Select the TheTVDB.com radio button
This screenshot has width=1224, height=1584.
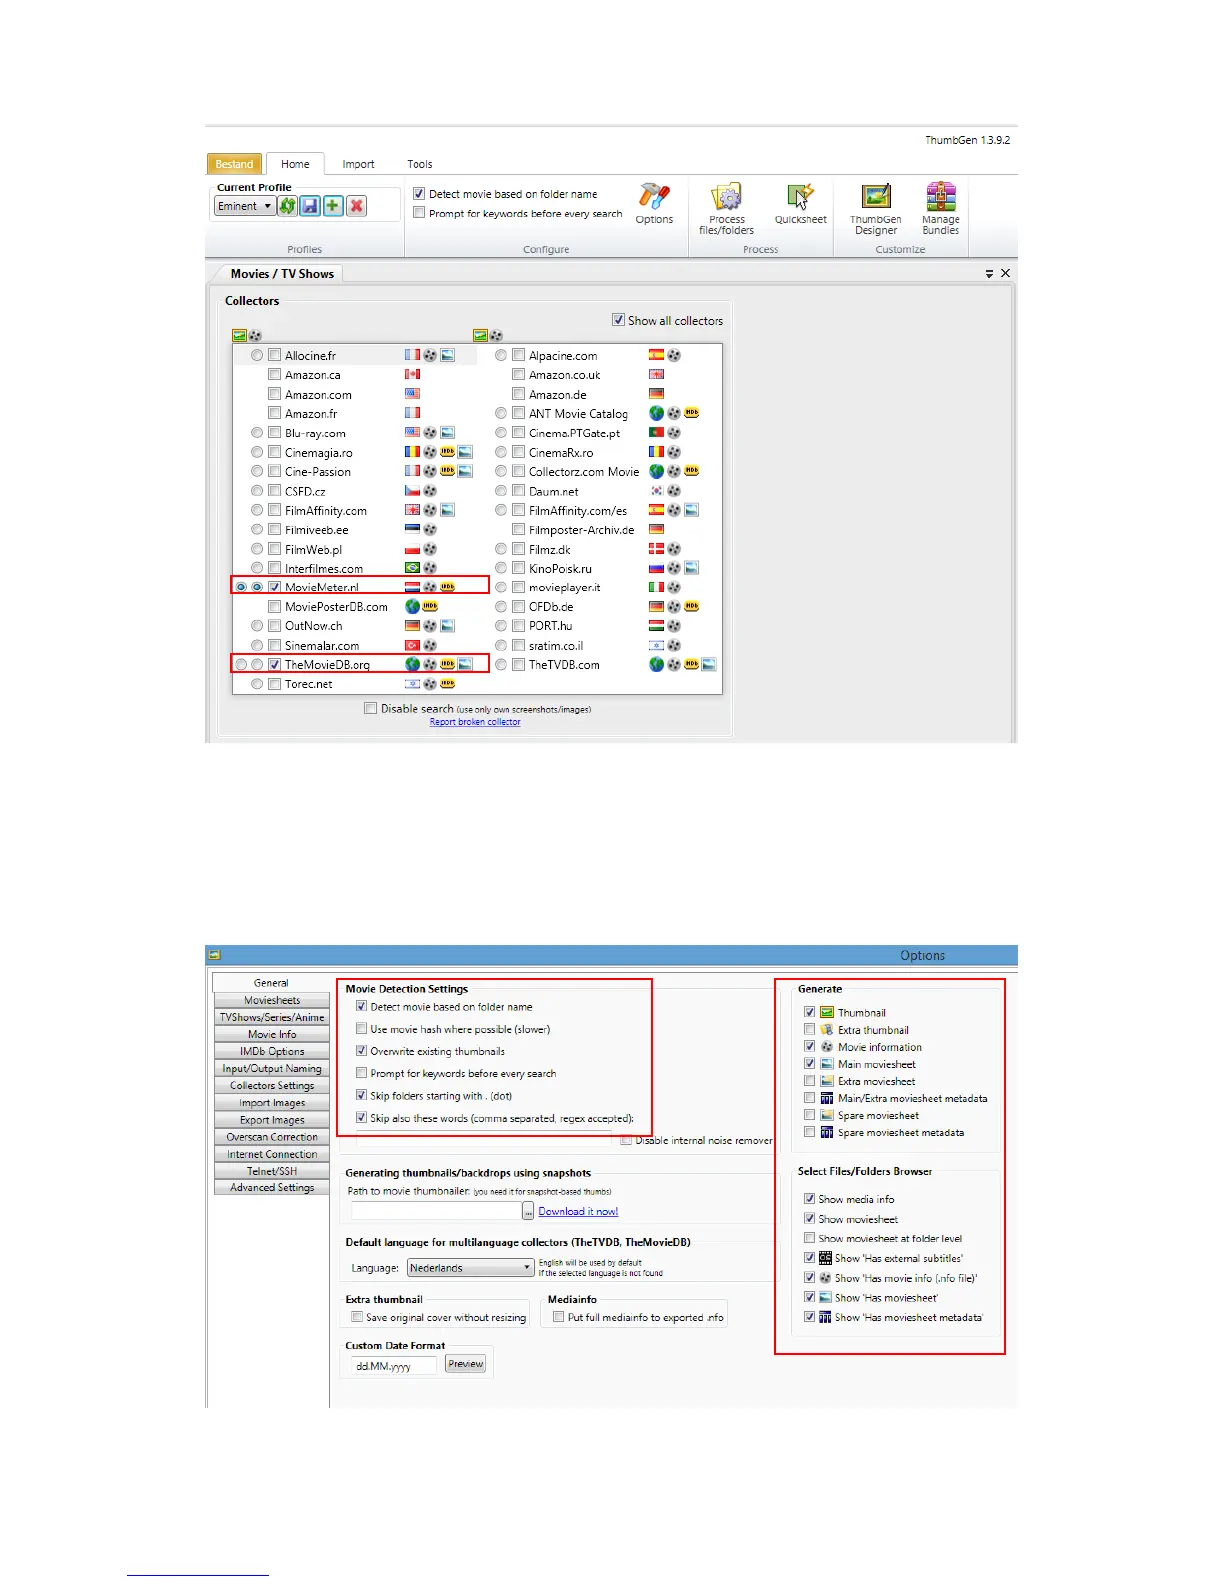(500, 664)
